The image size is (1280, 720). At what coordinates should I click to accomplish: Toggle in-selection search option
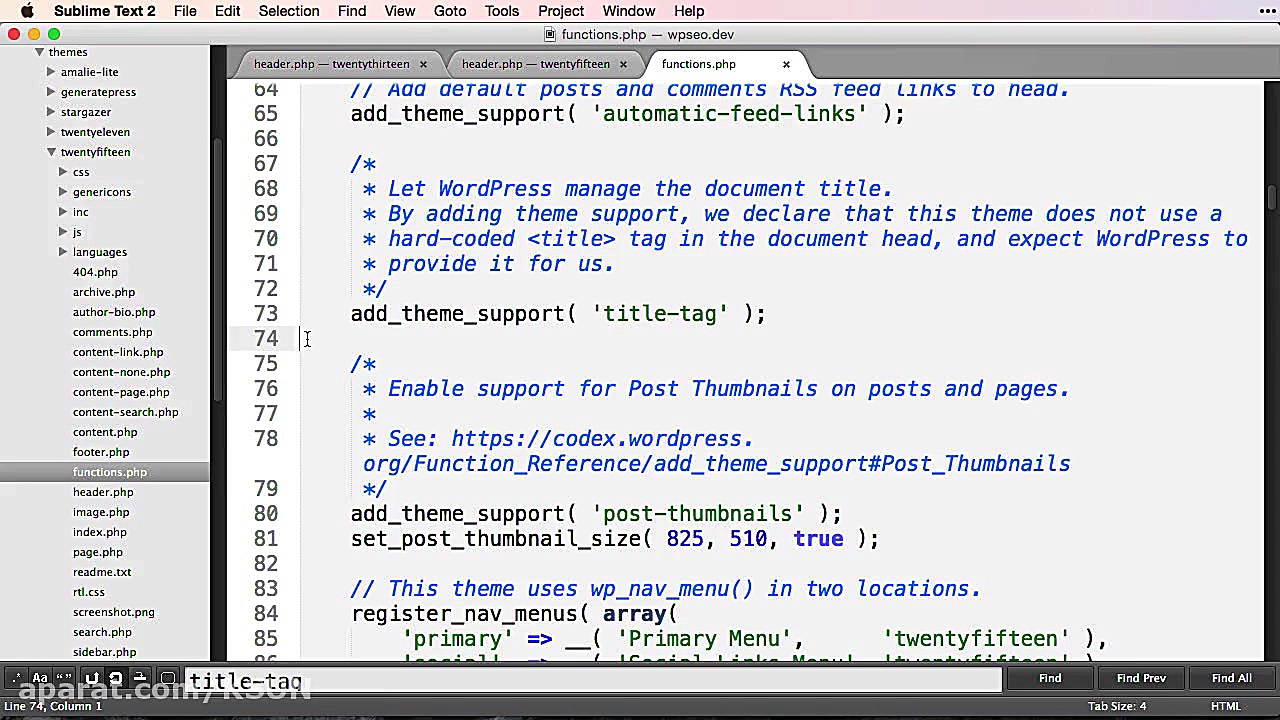[x=141, y=679]
